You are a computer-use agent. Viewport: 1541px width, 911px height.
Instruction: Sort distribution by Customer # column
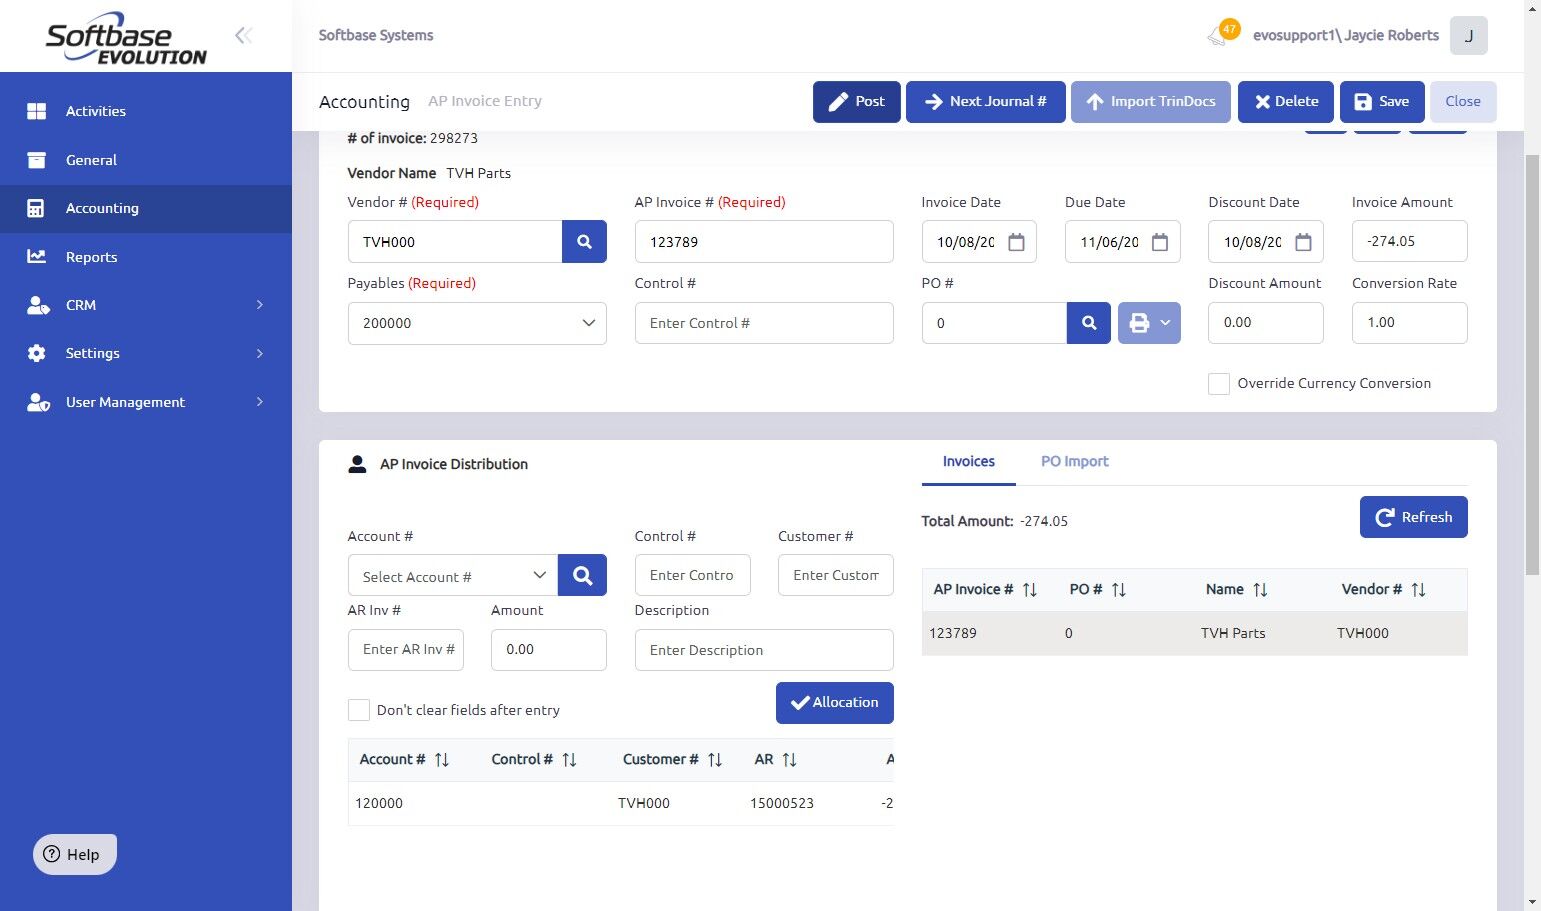tap(715, 760)
